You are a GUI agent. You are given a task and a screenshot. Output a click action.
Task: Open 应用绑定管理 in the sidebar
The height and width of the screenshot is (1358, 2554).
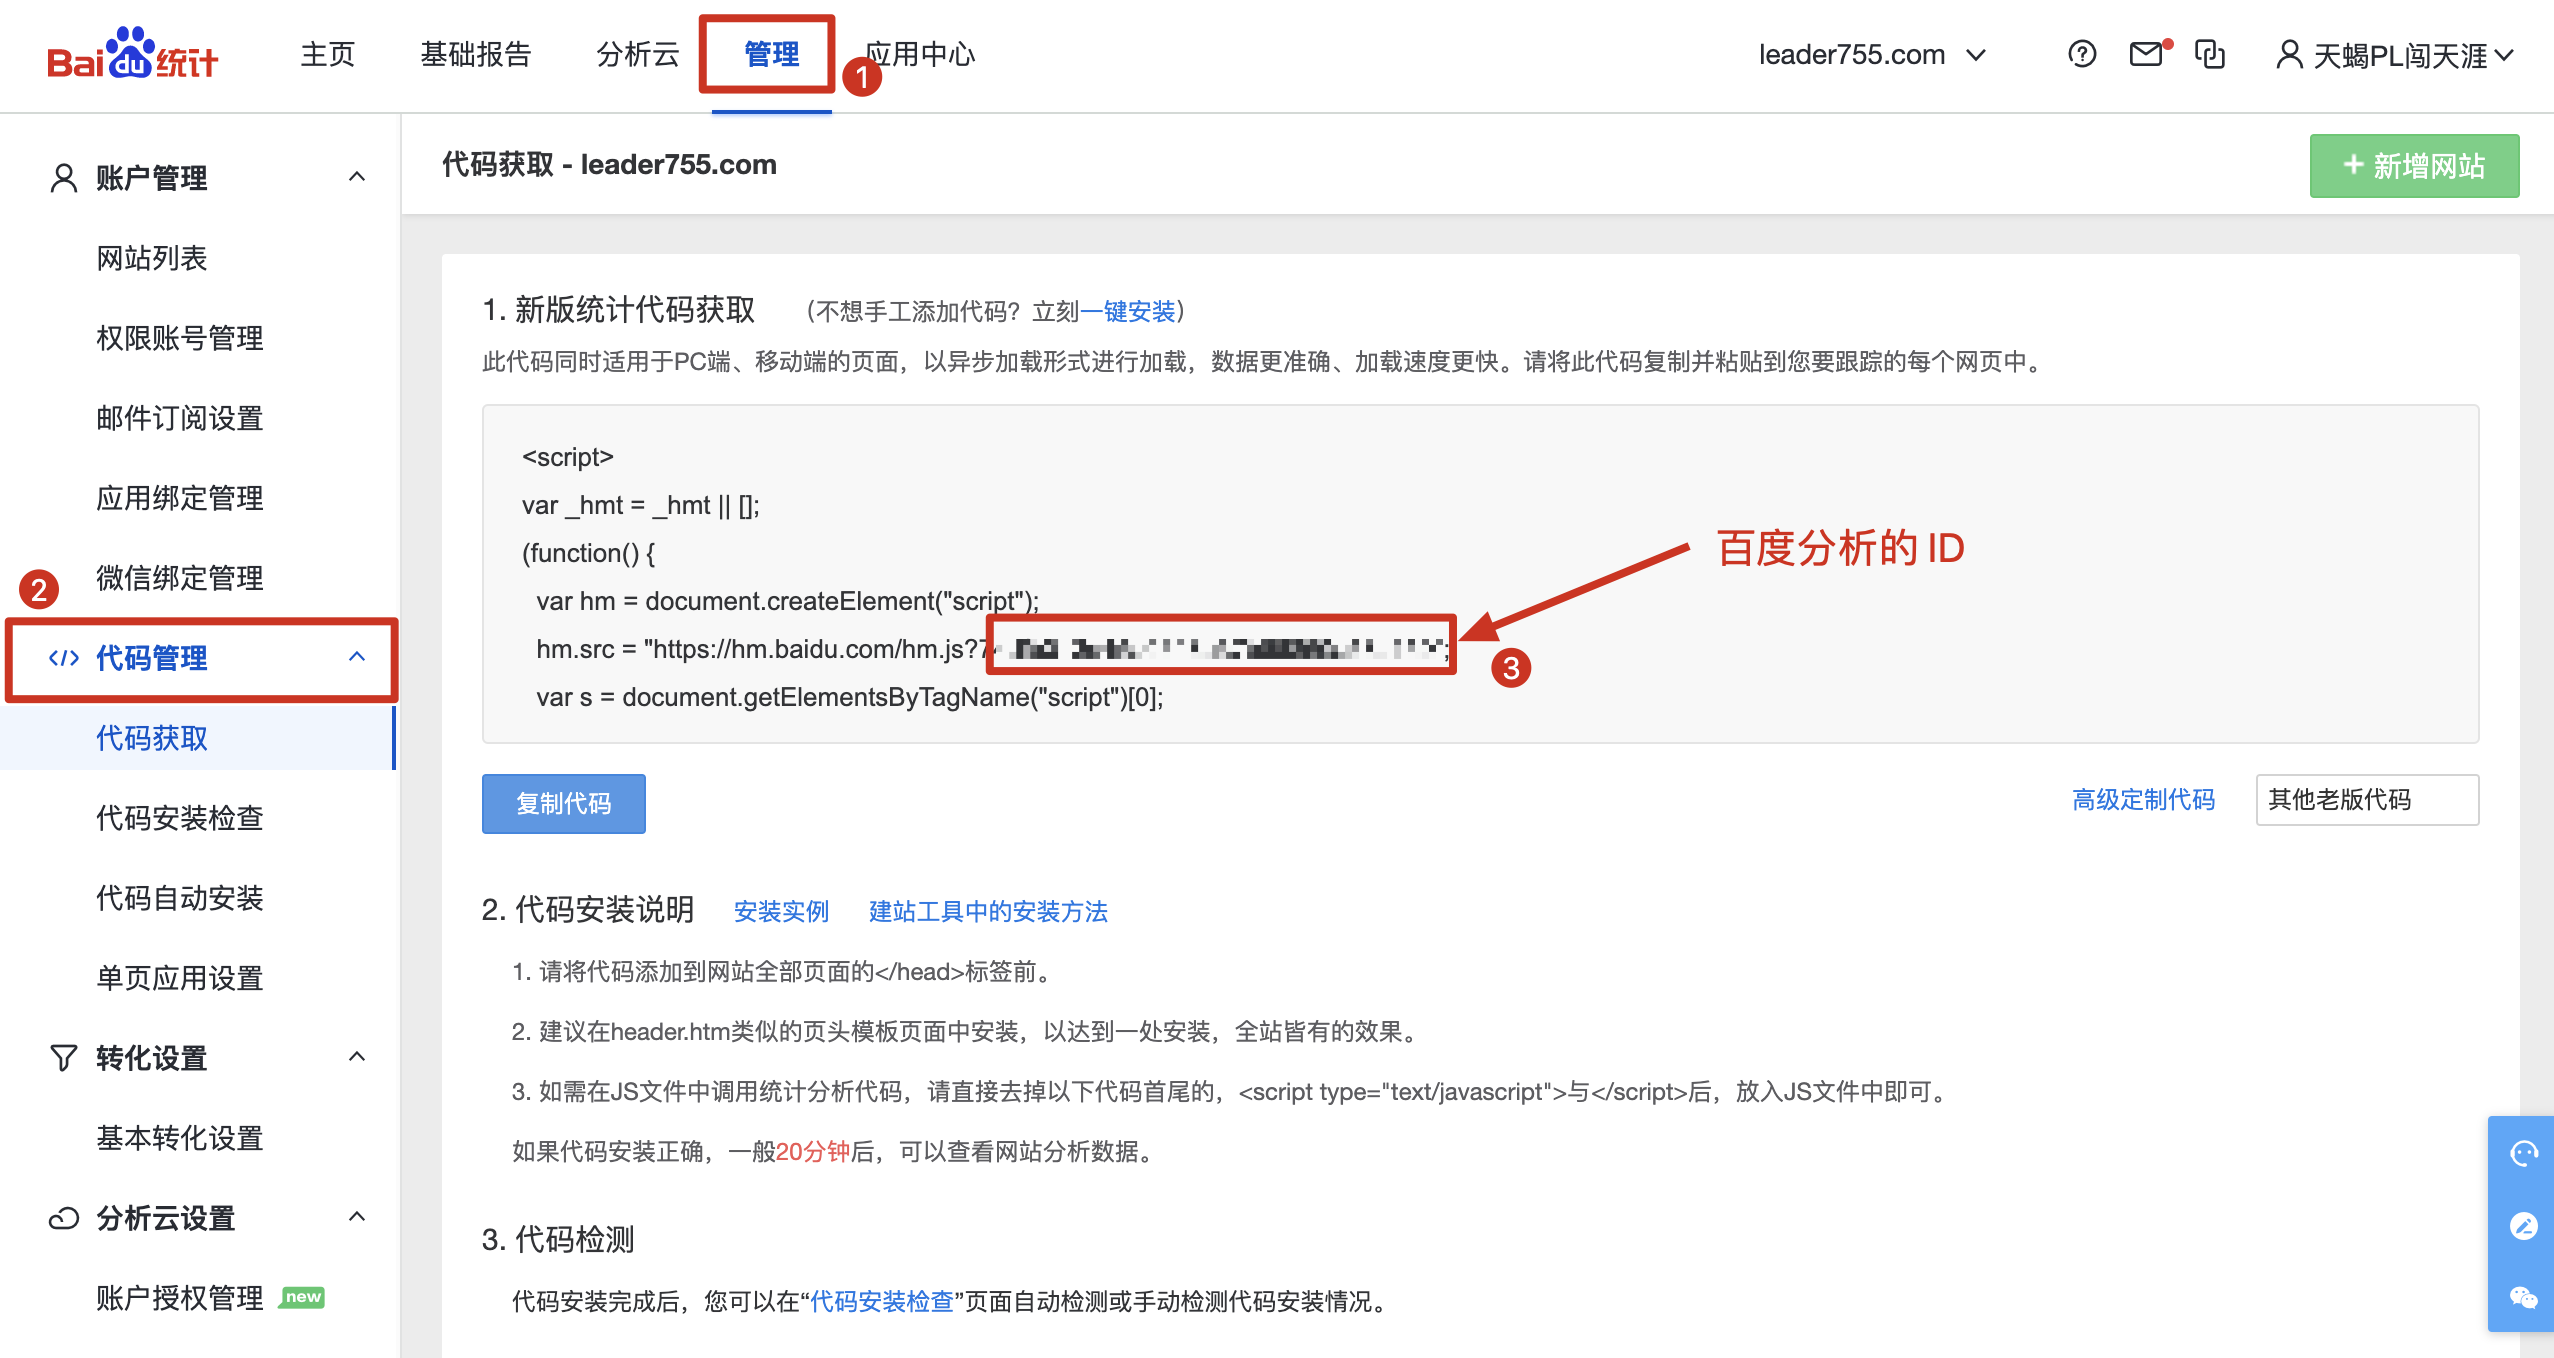click(x=179, y=498)
